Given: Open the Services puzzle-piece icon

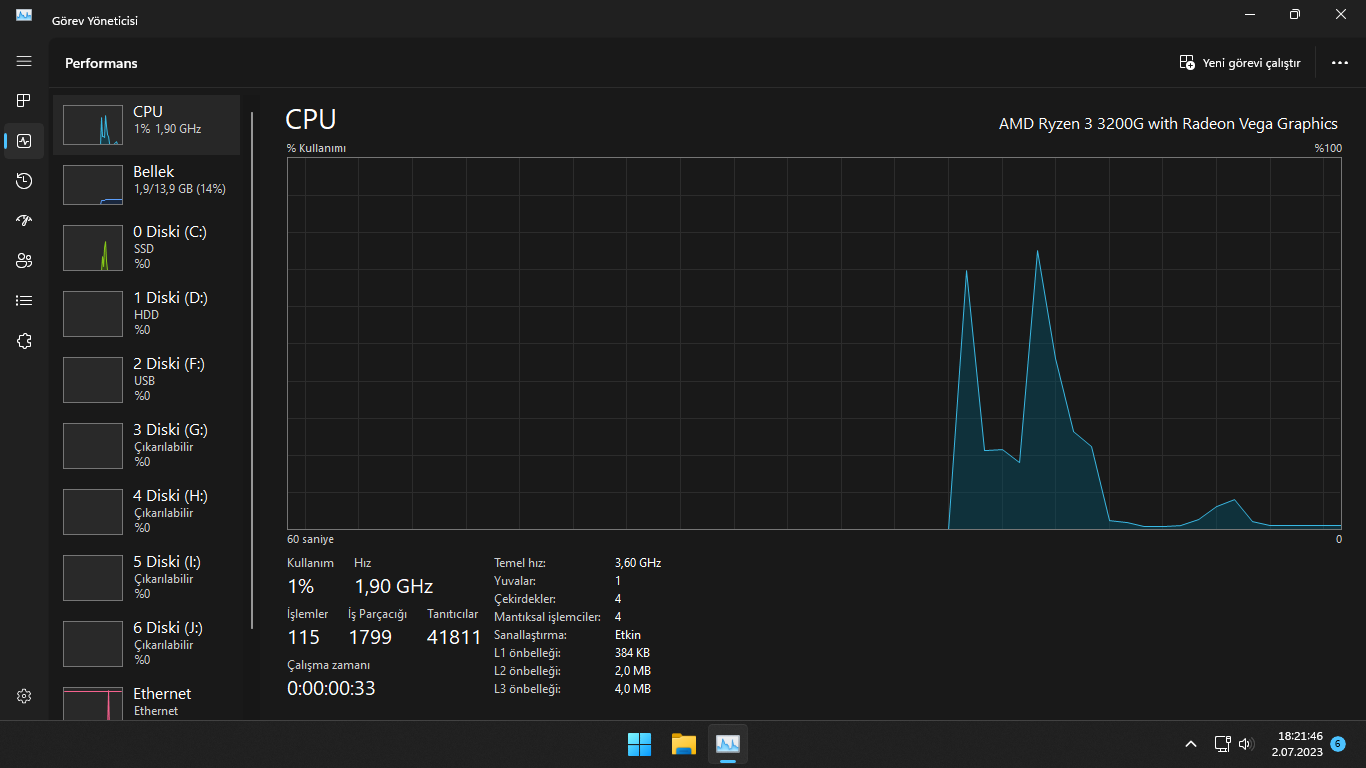Looking at the screenshot, I should 24,341.
